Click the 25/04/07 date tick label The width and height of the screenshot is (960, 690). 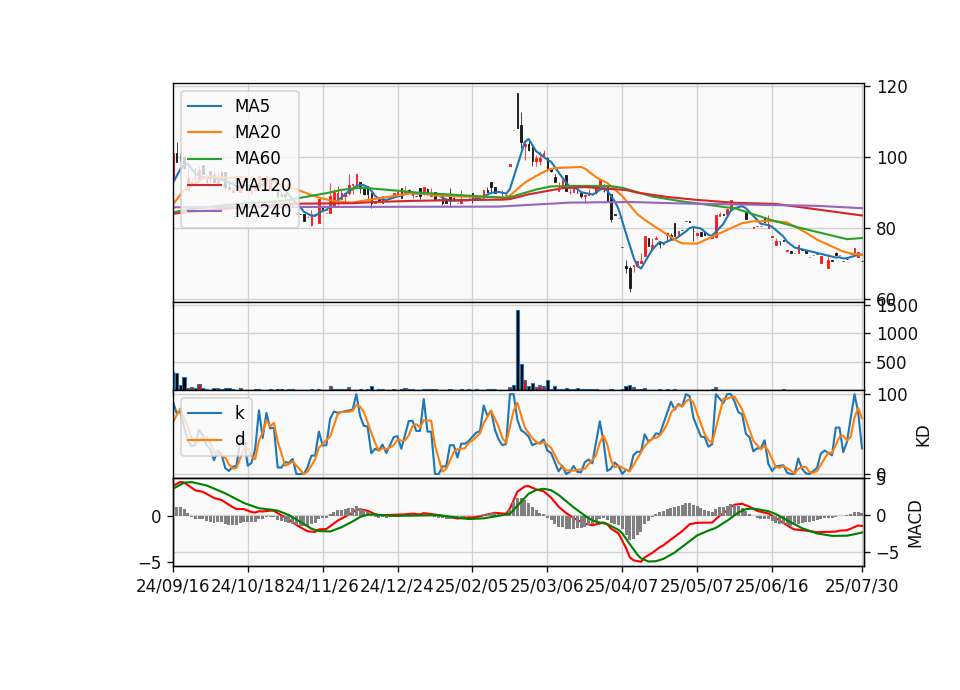[622, 587]
